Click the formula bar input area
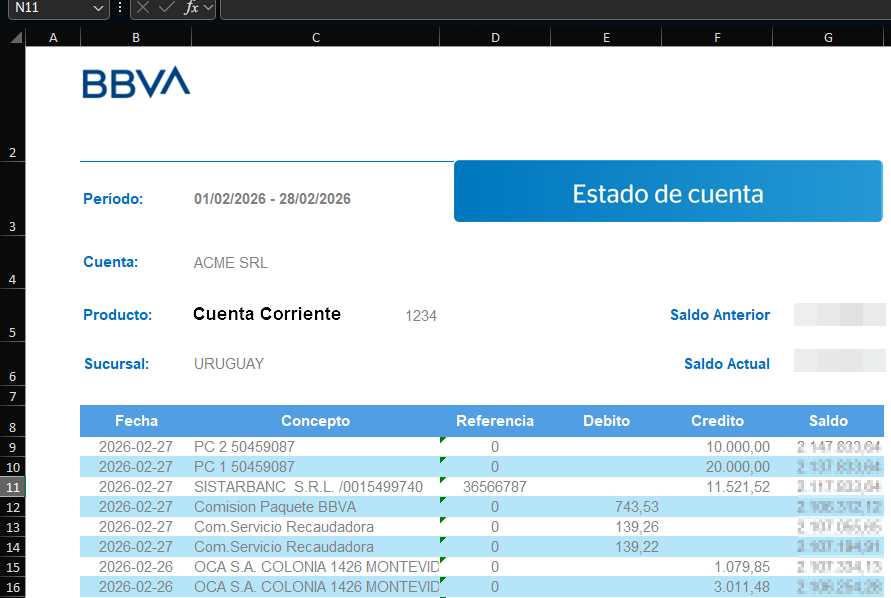This screenshot has width=891, height=598. click(x=555, y=9)
